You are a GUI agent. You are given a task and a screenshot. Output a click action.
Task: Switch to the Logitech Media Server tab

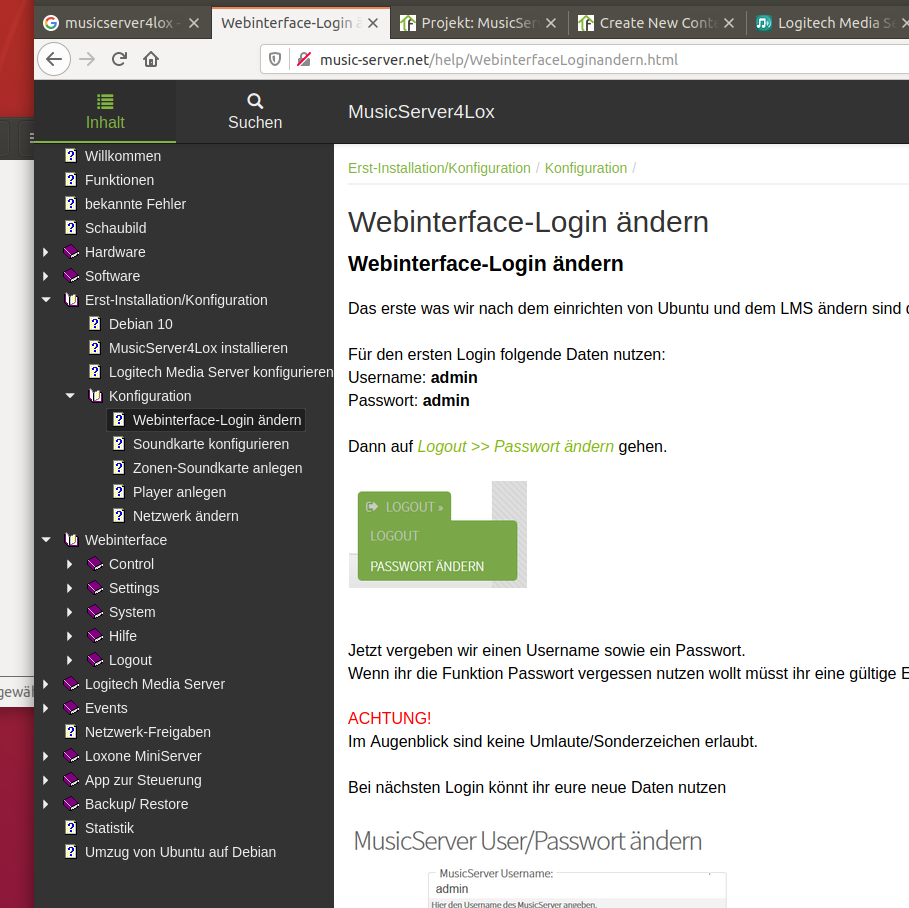(x=829, y=23)
